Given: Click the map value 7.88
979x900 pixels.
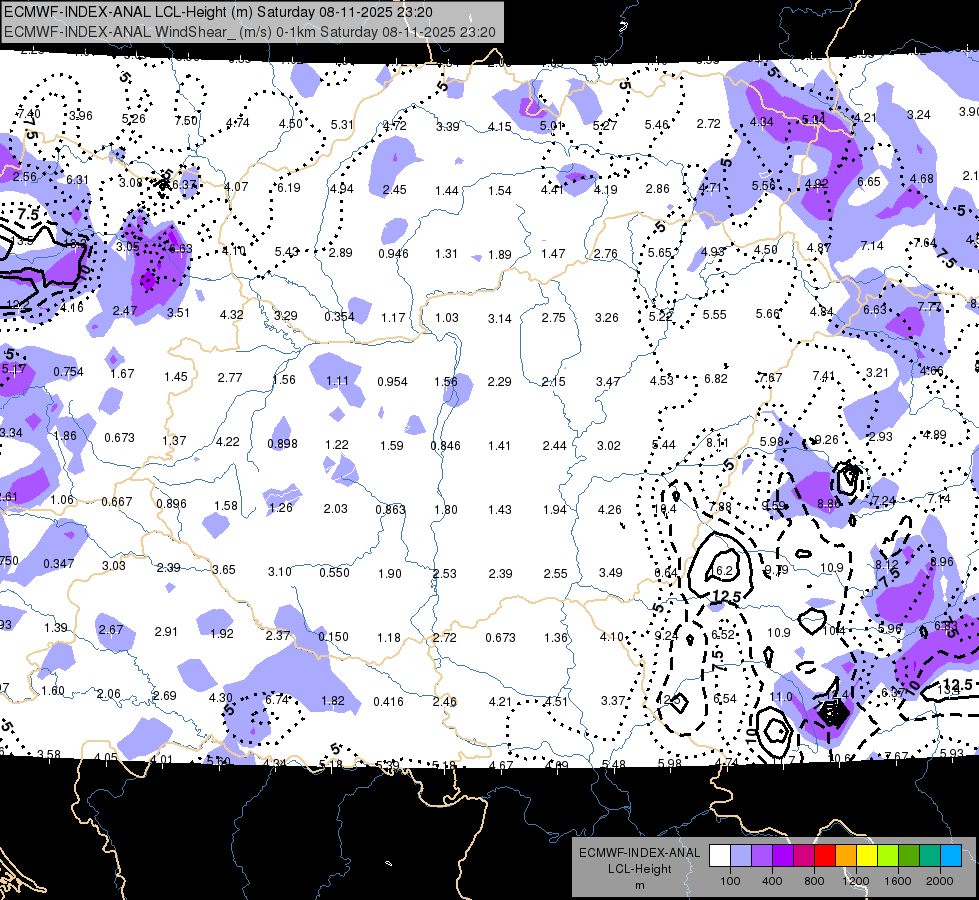Looking at the screenshot, I should pos(720,506).
